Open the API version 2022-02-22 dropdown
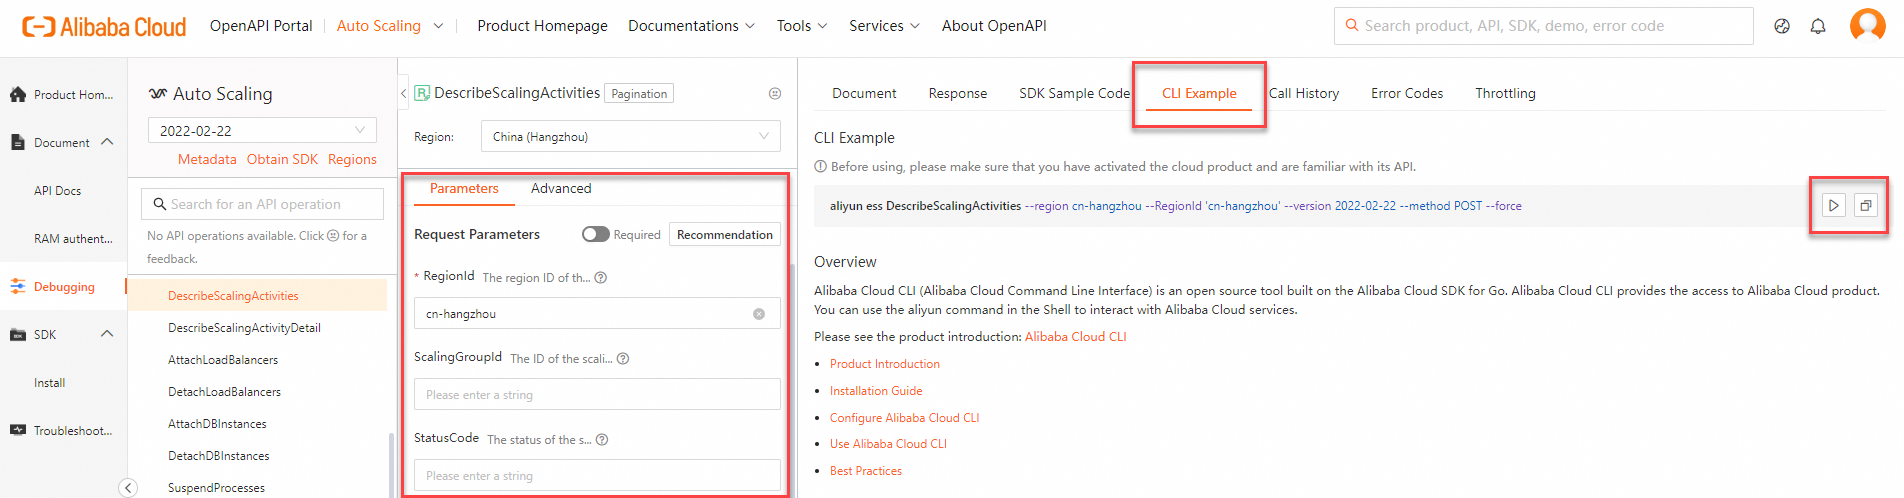 point(262,131)
